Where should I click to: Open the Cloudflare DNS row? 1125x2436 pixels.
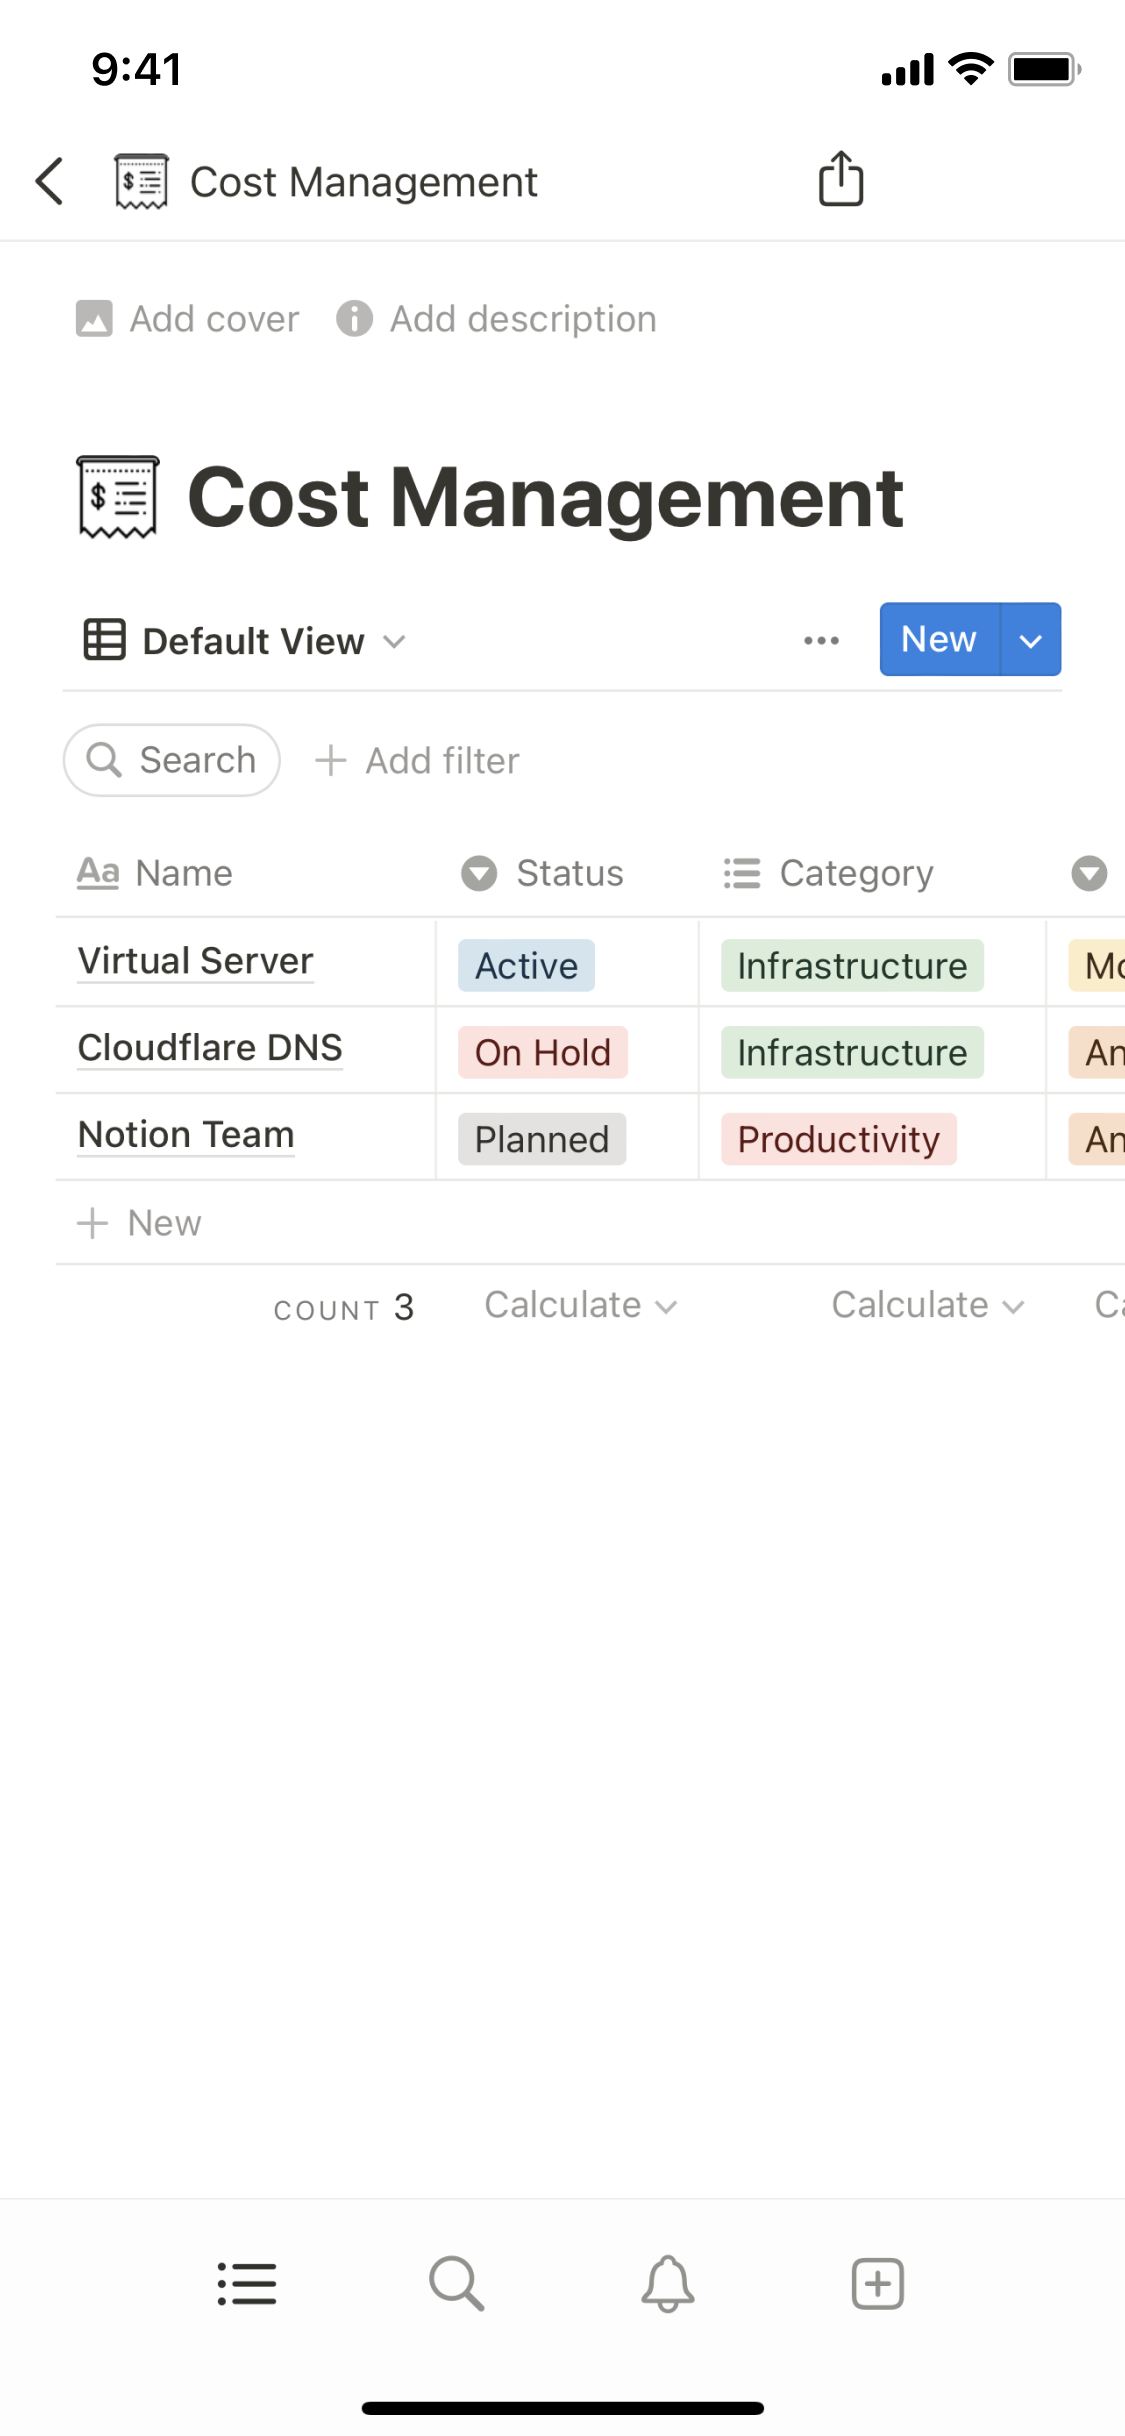tap(210, 1048)
